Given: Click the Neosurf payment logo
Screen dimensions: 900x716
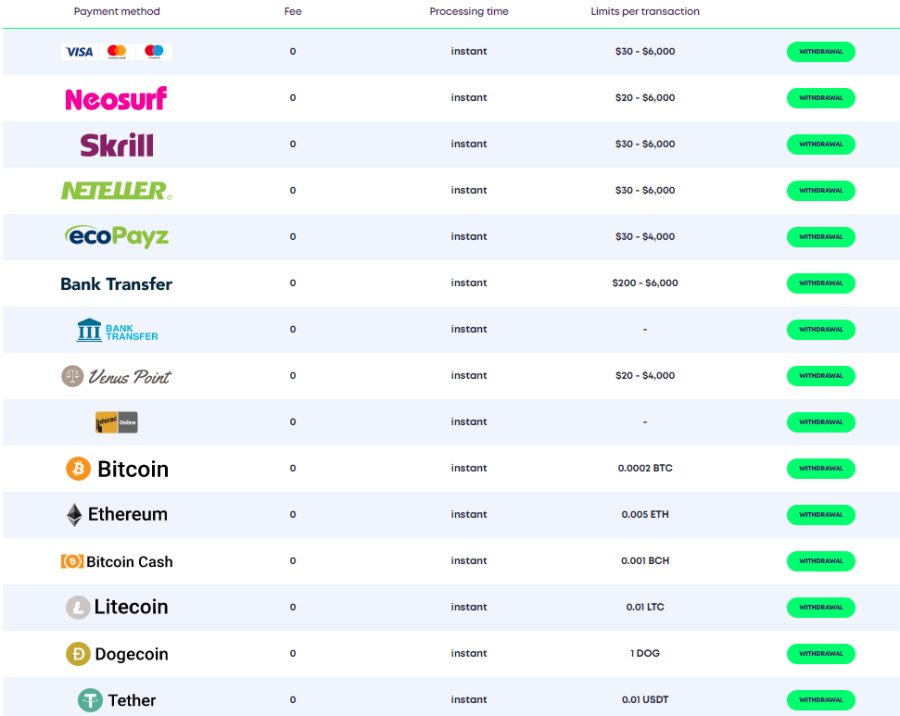Looking at the screenshot, I should coord(116,98).
